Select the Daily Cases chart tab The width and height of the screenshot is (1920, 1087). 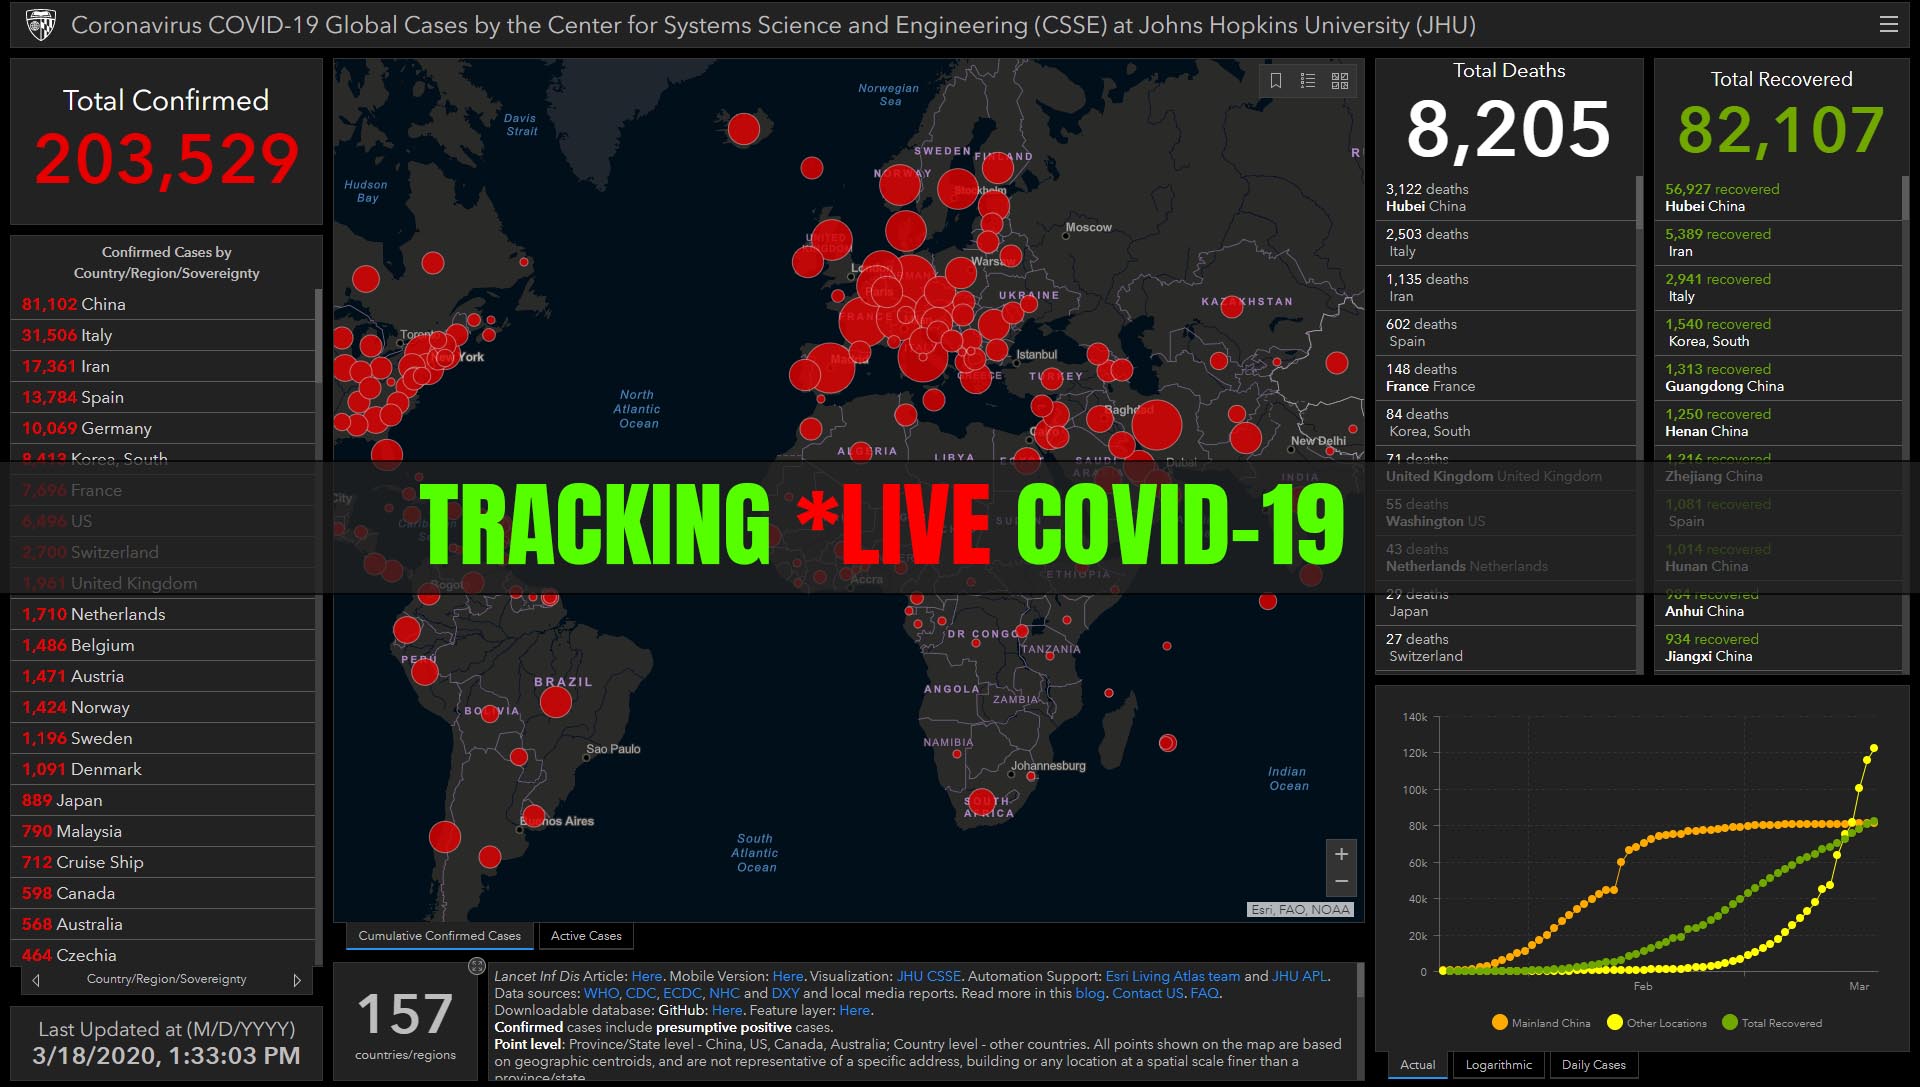click(1593, 1065)
